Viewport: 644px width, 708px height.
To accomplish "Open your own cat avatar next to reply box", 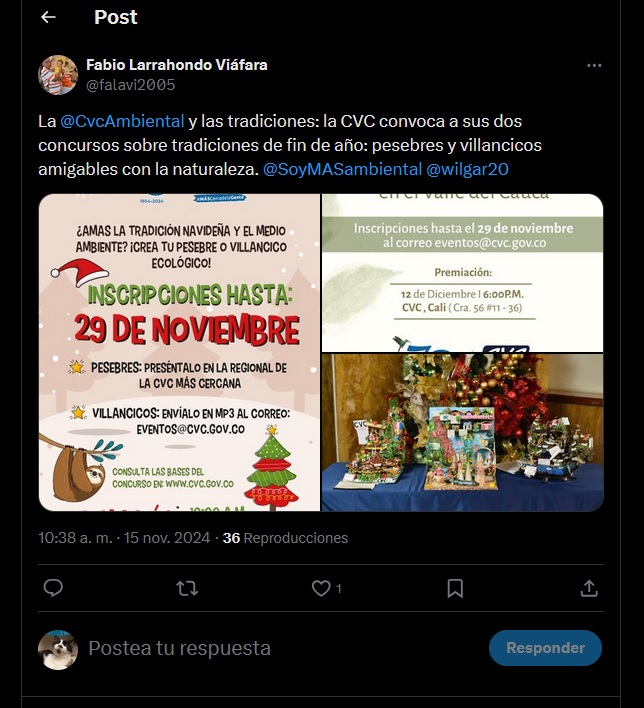I will click(x=58, y=650).
